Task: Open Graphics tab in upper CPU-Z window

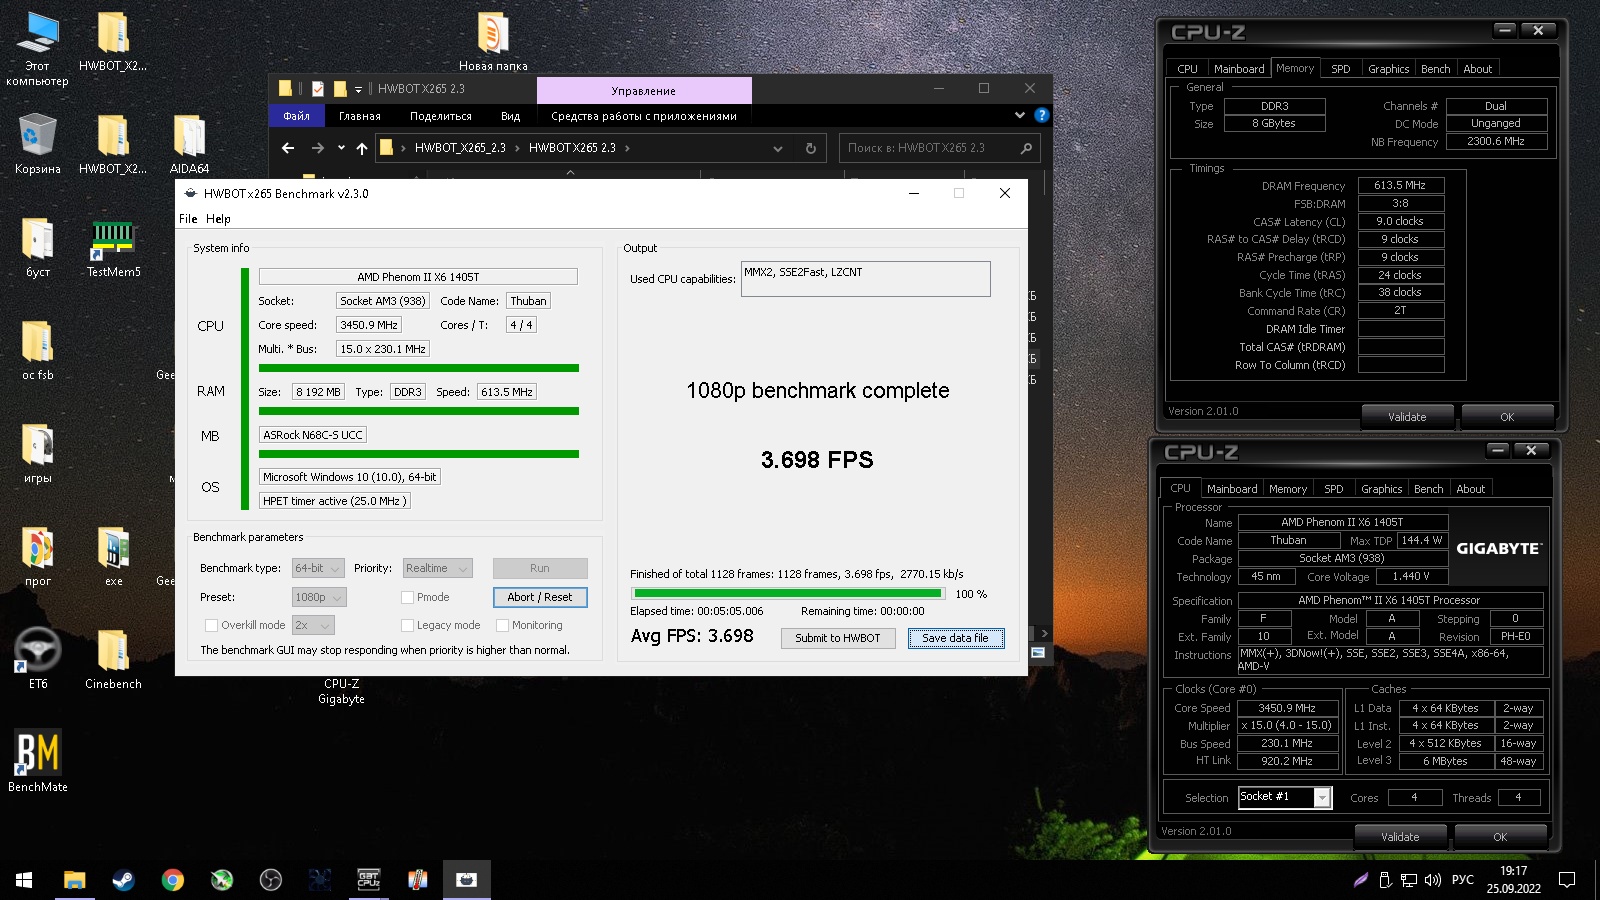Action: (x=1388, y=69)
